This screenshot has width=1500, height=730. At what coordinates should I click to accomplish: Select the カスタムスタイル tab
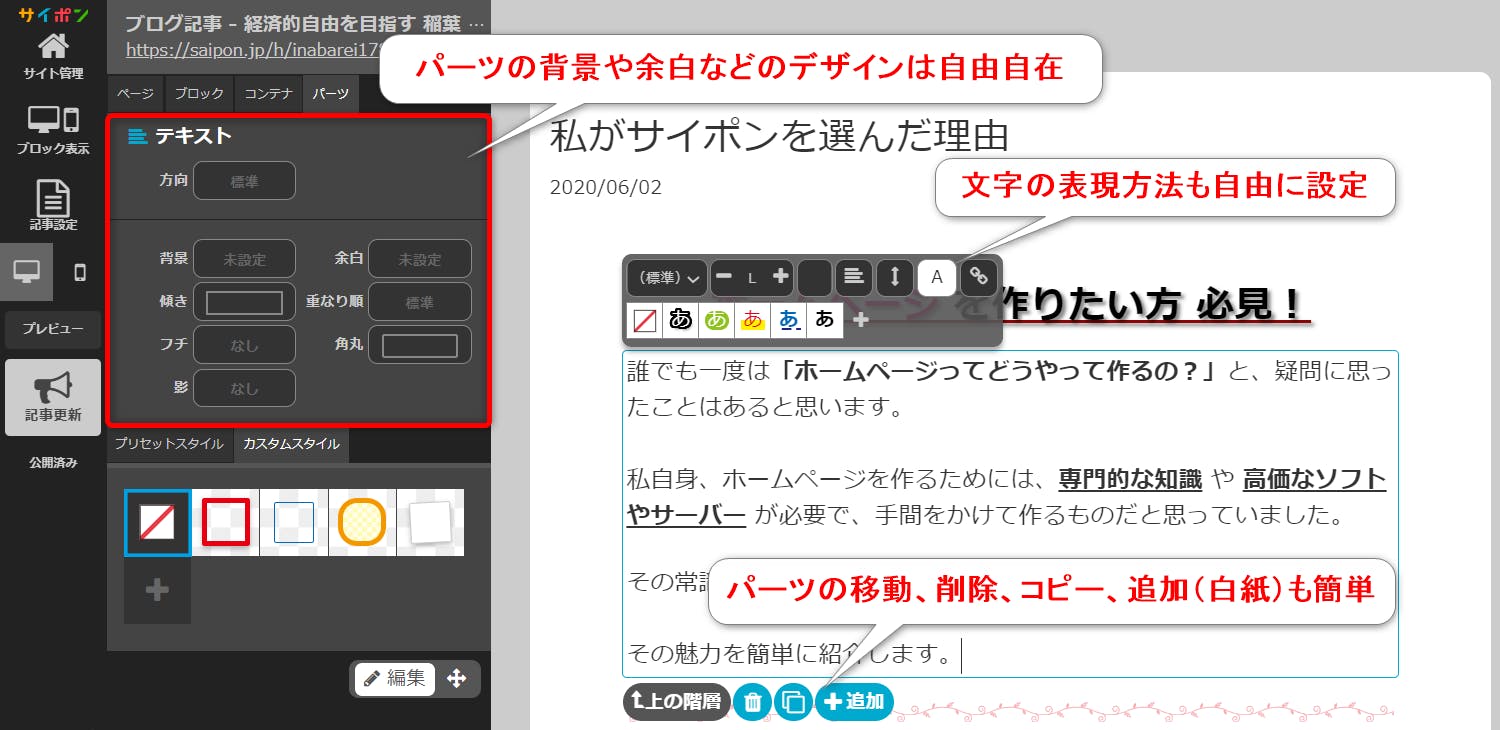(x=291, y=444)
